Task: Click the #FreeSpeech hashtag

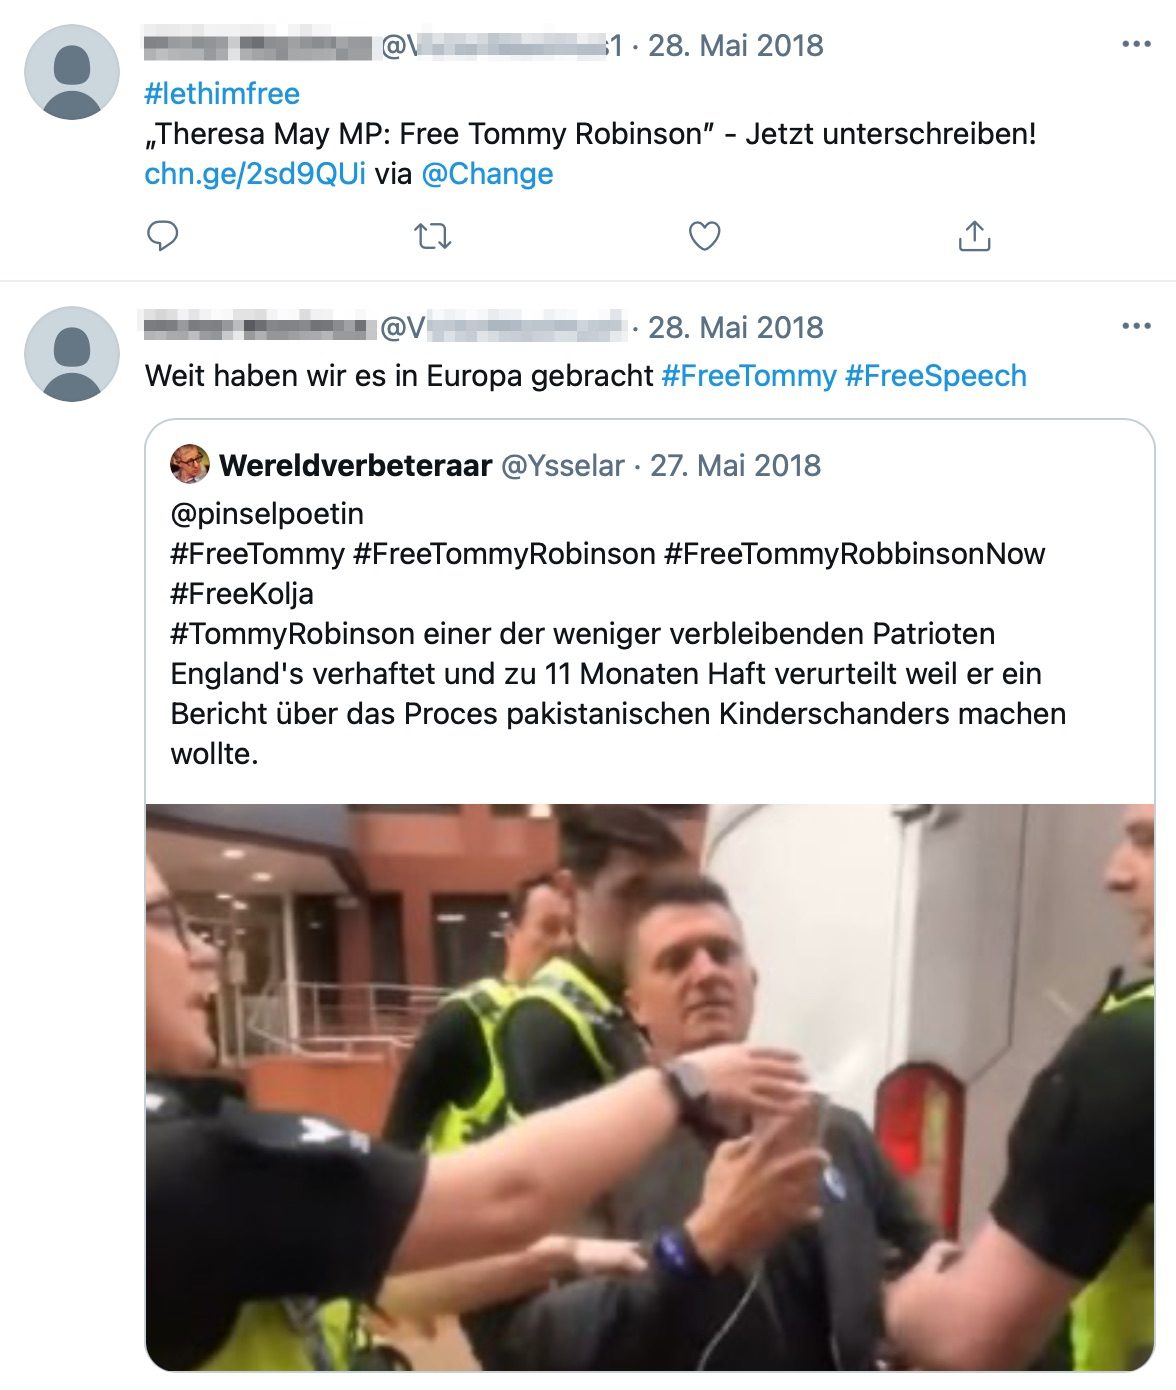Action: 936,376
